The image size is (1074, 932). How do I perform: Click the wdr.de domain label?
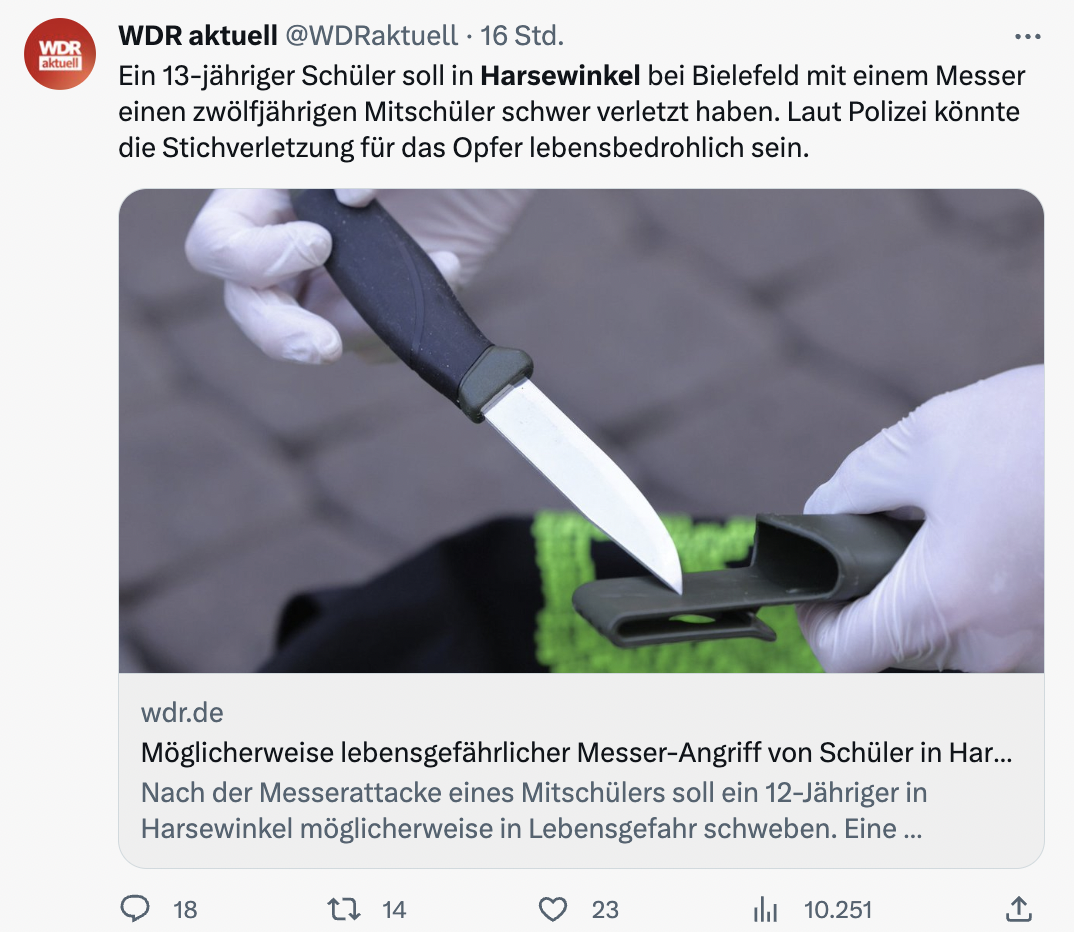point(182,713)
